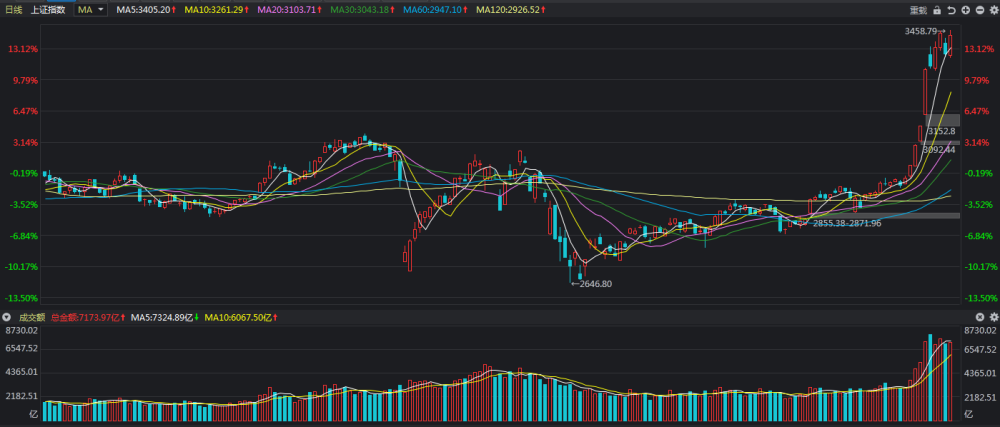1000x427 pixels.
Task: Toggle the MA5 indicator line label
Action: point(145,10)
